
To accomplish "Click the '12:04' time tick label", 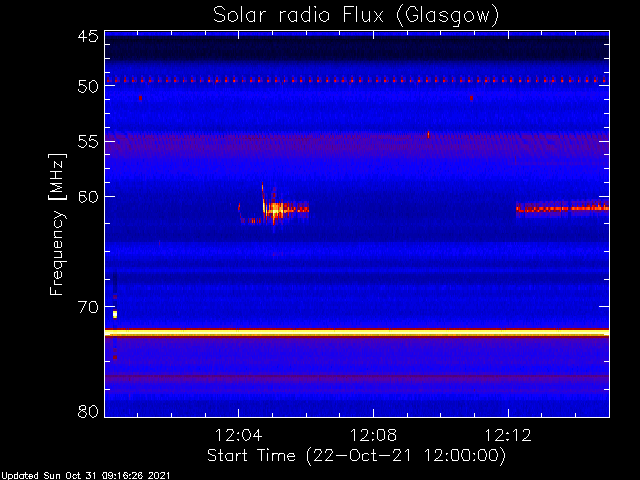I will (x=238, y=435).
